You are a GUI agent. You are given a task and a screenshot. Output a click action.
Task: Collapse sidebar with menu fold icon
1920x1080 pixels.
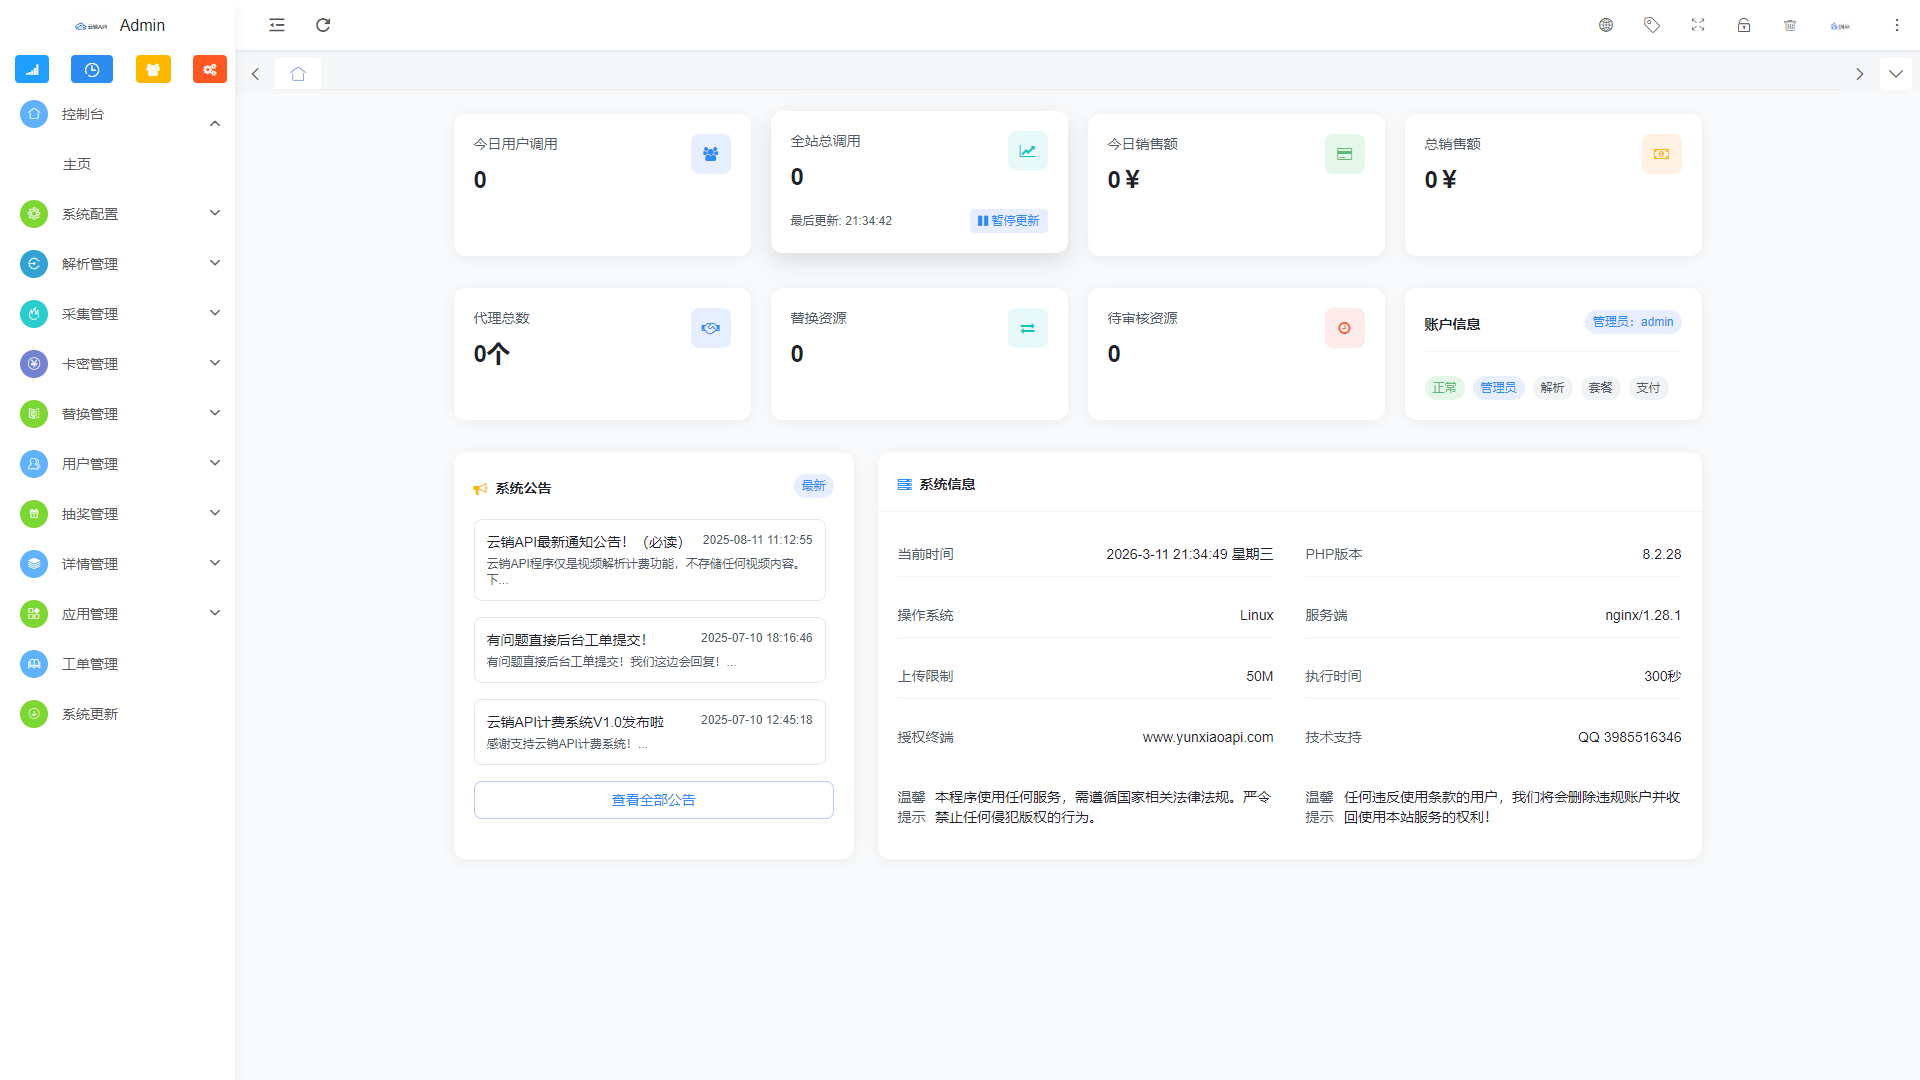(x=277, y=25)
